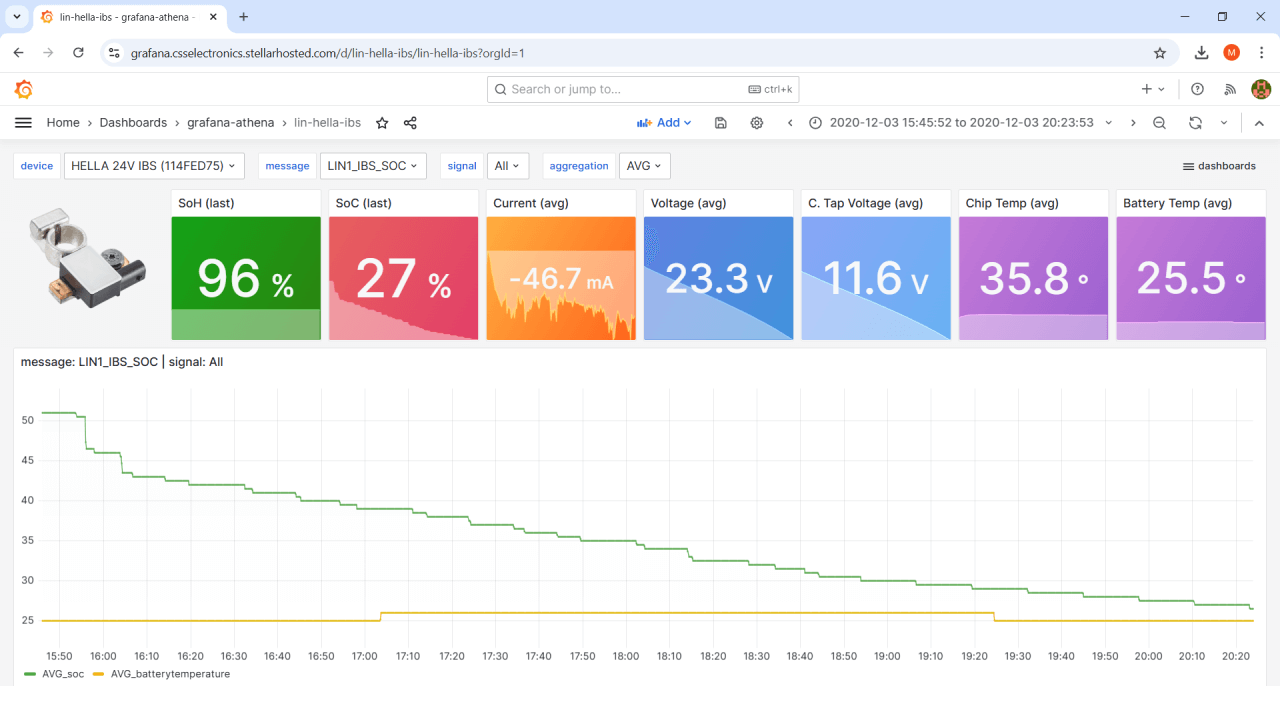Shift time range forward arrow
Screen dimensions: 1280x720
1133,123
